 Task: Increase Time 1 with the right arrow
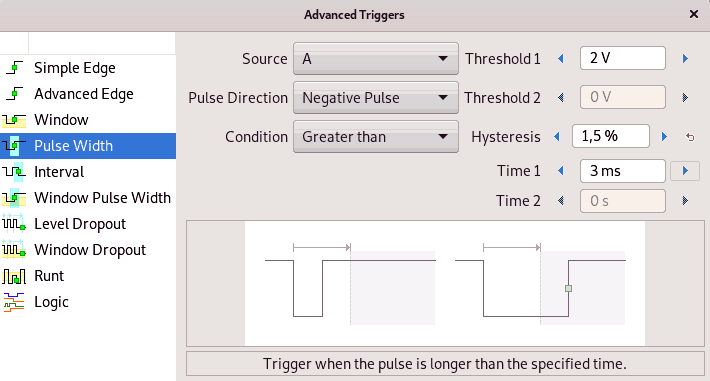click(685, 171)
